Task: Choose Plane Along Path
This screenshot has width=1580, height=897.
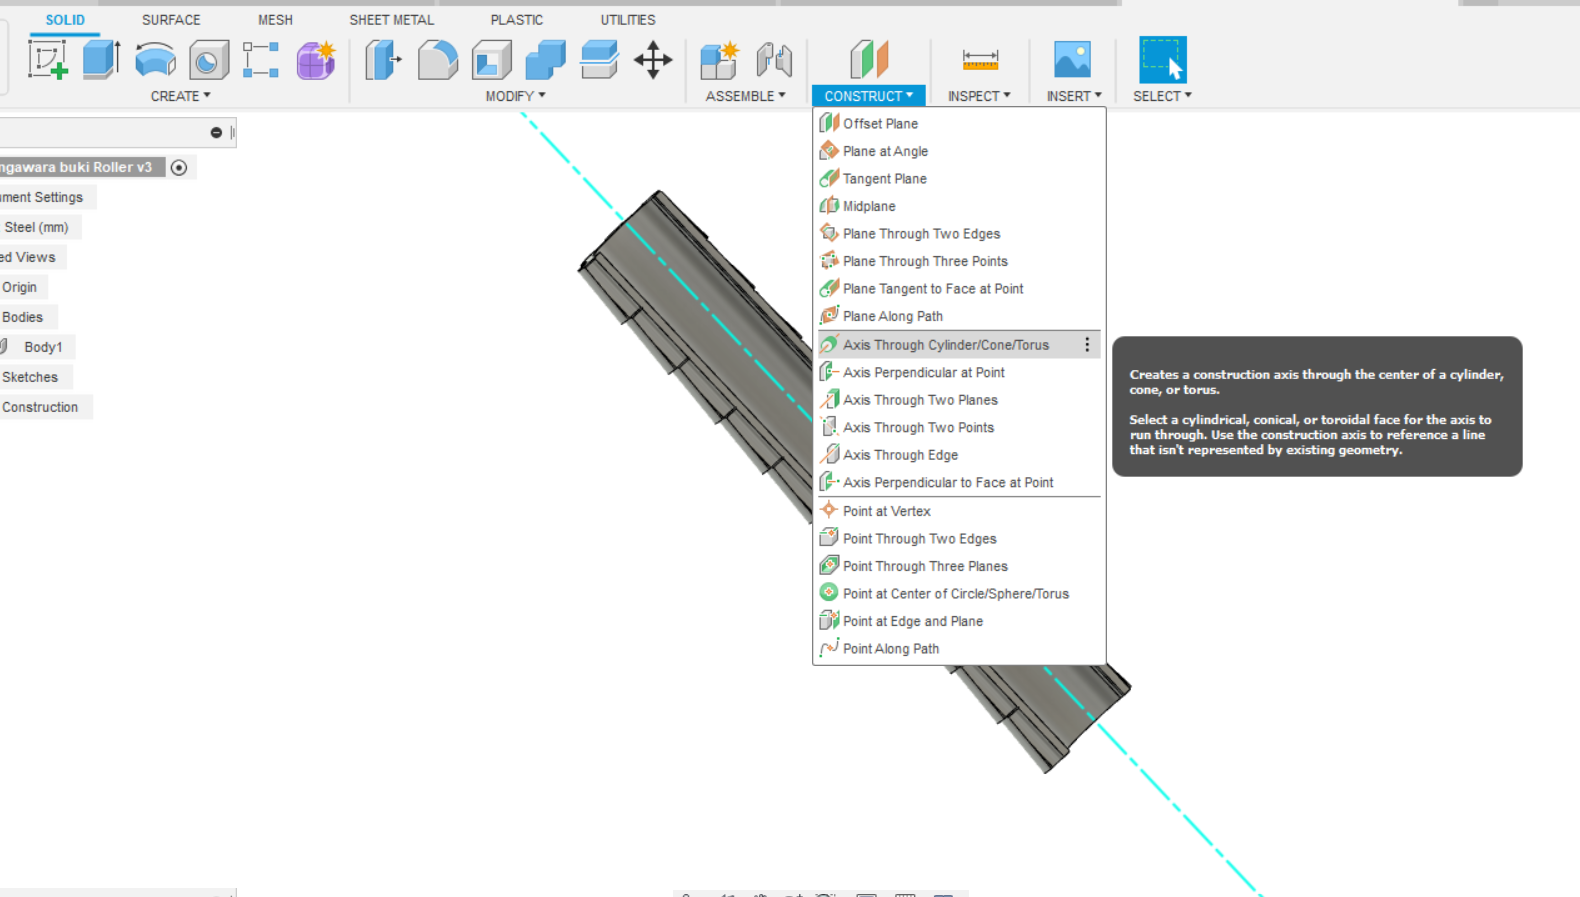Action: coord(959,316)
